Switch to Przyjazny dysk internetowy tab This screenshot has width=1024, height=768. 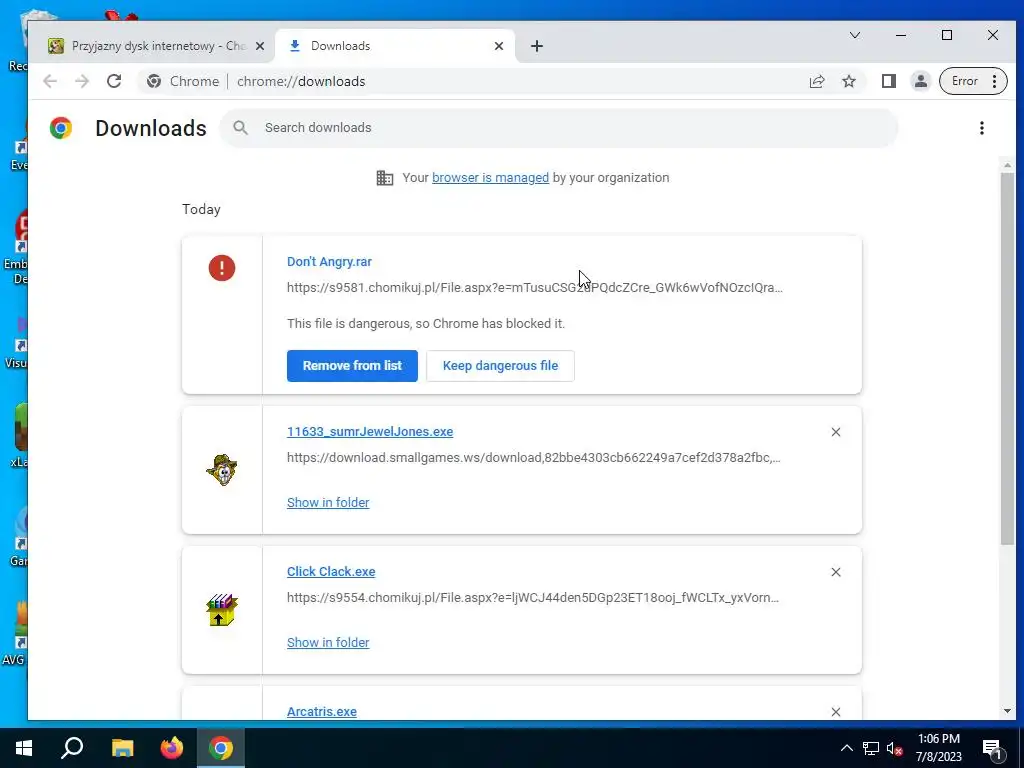point(157,46)
